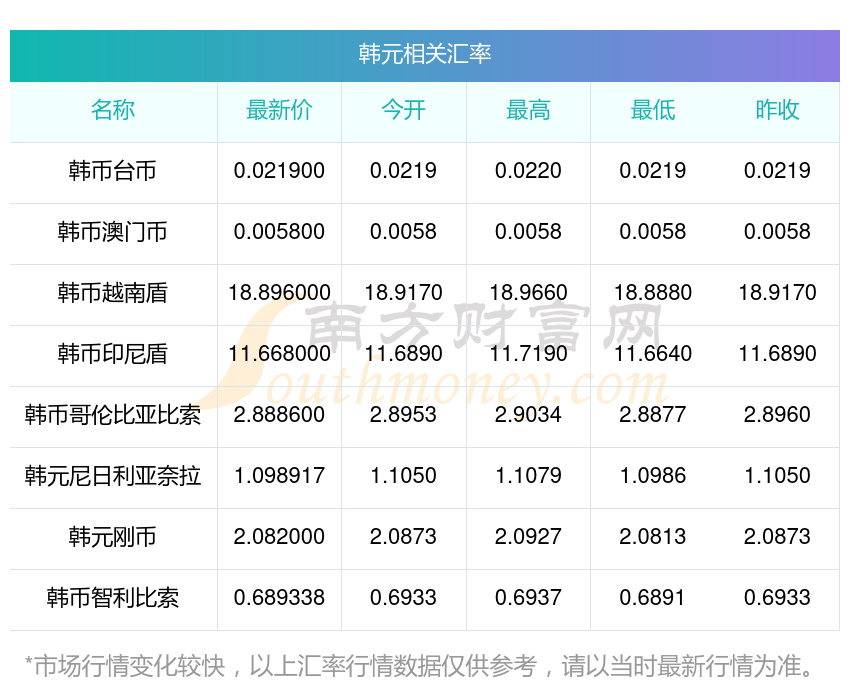Click the lowest value 2.0813
This screenshot has height=698, width=850.
[x=653, y=537]
